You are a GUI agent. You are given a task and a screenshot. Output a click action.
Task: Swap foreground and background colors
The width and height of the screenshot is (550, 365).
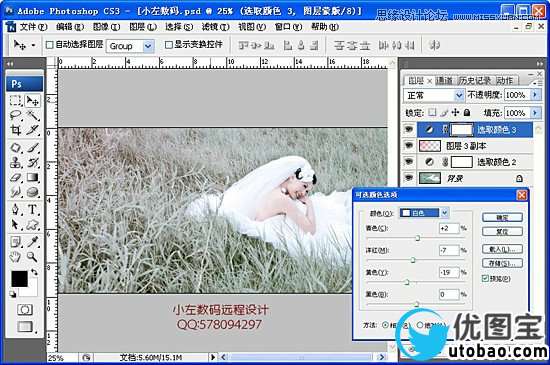pos(34,272)
